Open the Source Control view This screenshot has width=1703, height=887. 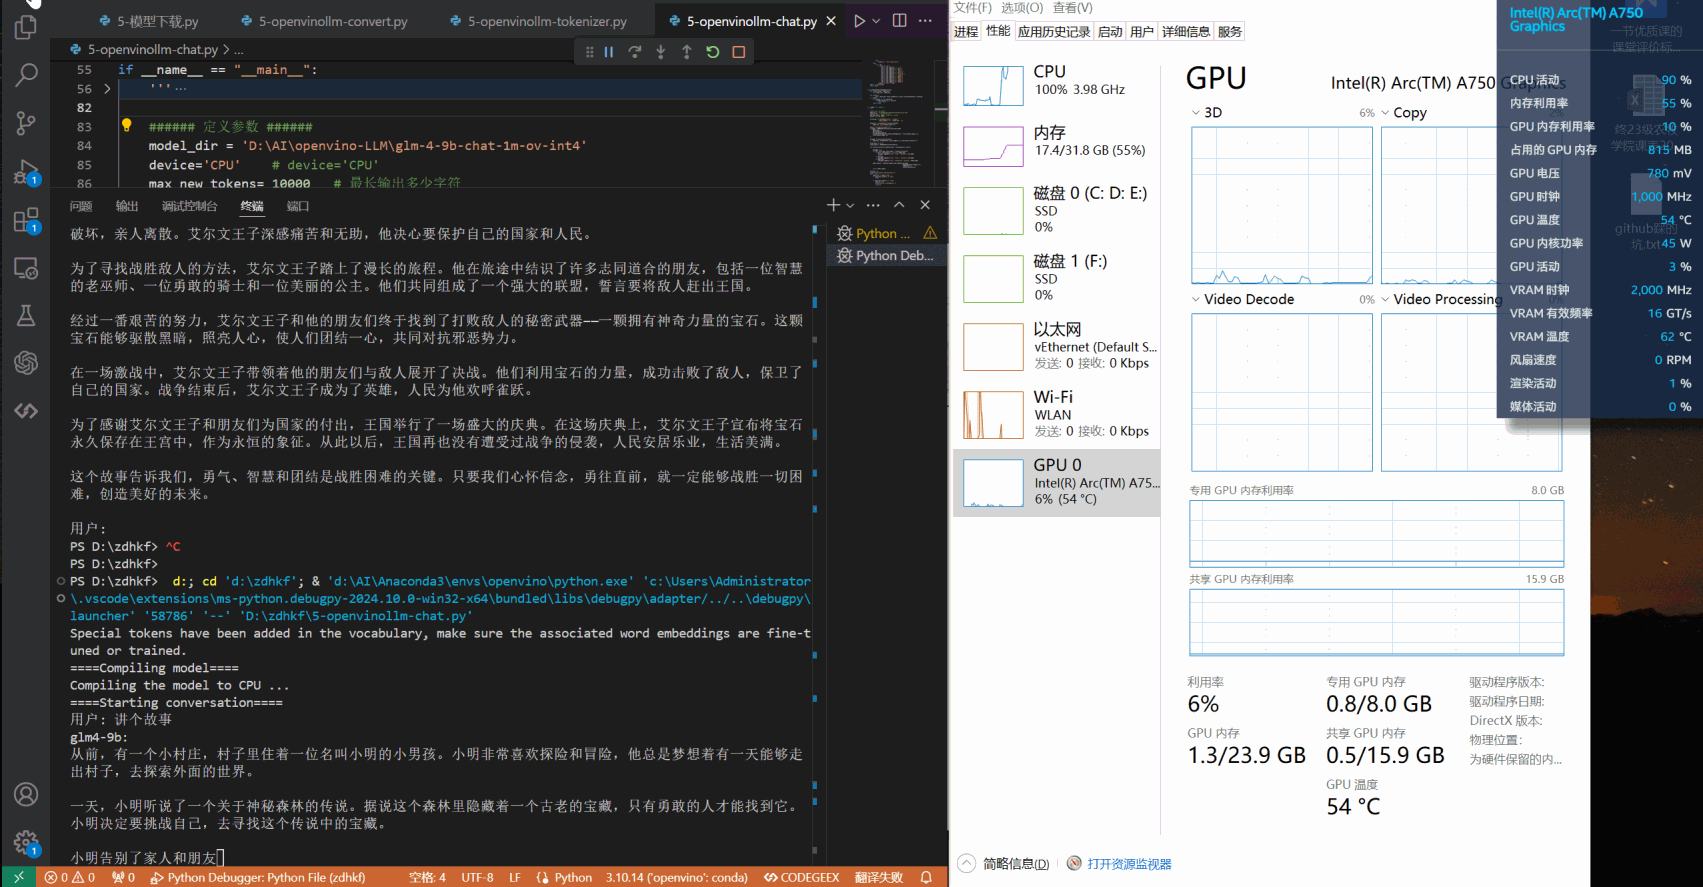(26, 123)
